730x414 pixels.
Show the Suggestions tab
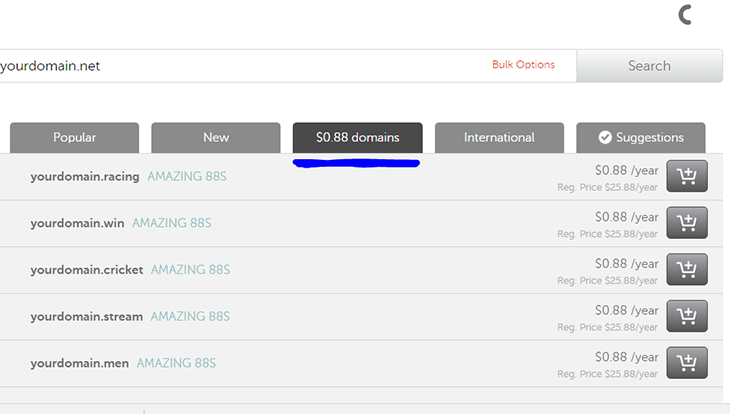pos(641,137)
